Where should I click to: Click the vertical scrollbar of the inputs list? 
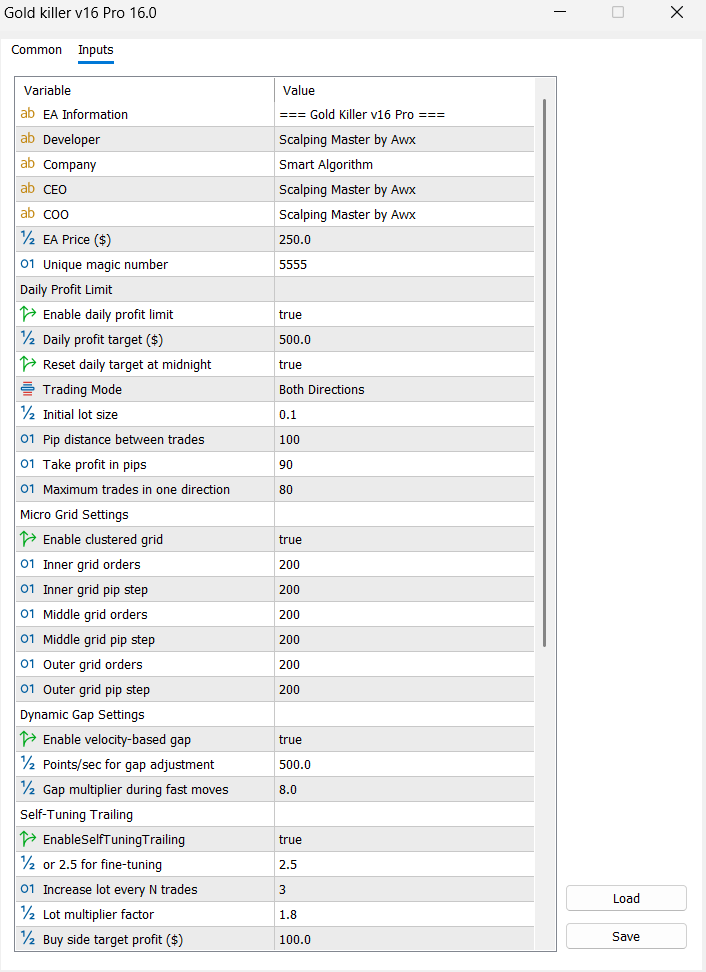coord(545,372)
